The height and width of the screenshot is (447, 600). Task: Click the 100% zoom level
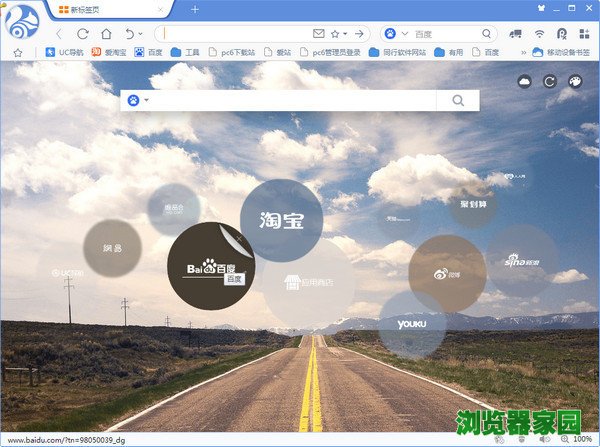(x=582, y=439)
